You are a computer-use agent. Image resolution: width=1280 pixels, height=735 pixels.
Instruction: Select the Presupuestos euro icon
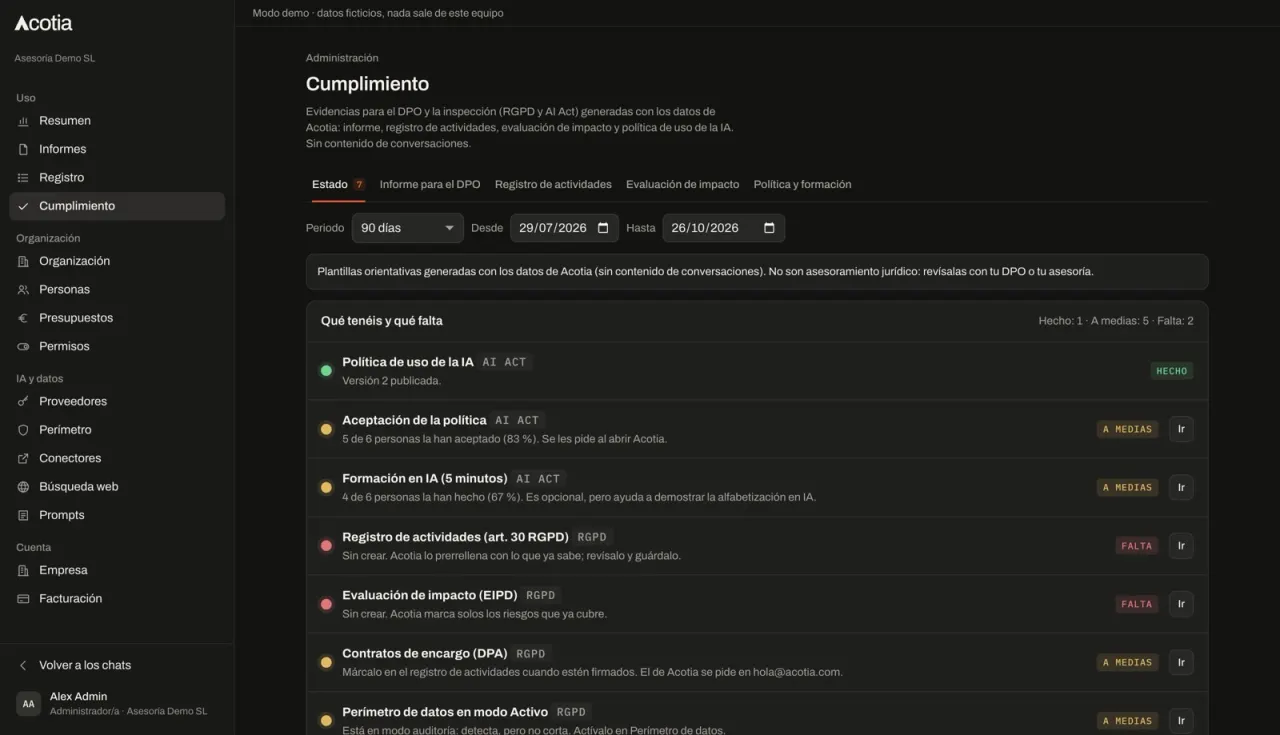23,318
